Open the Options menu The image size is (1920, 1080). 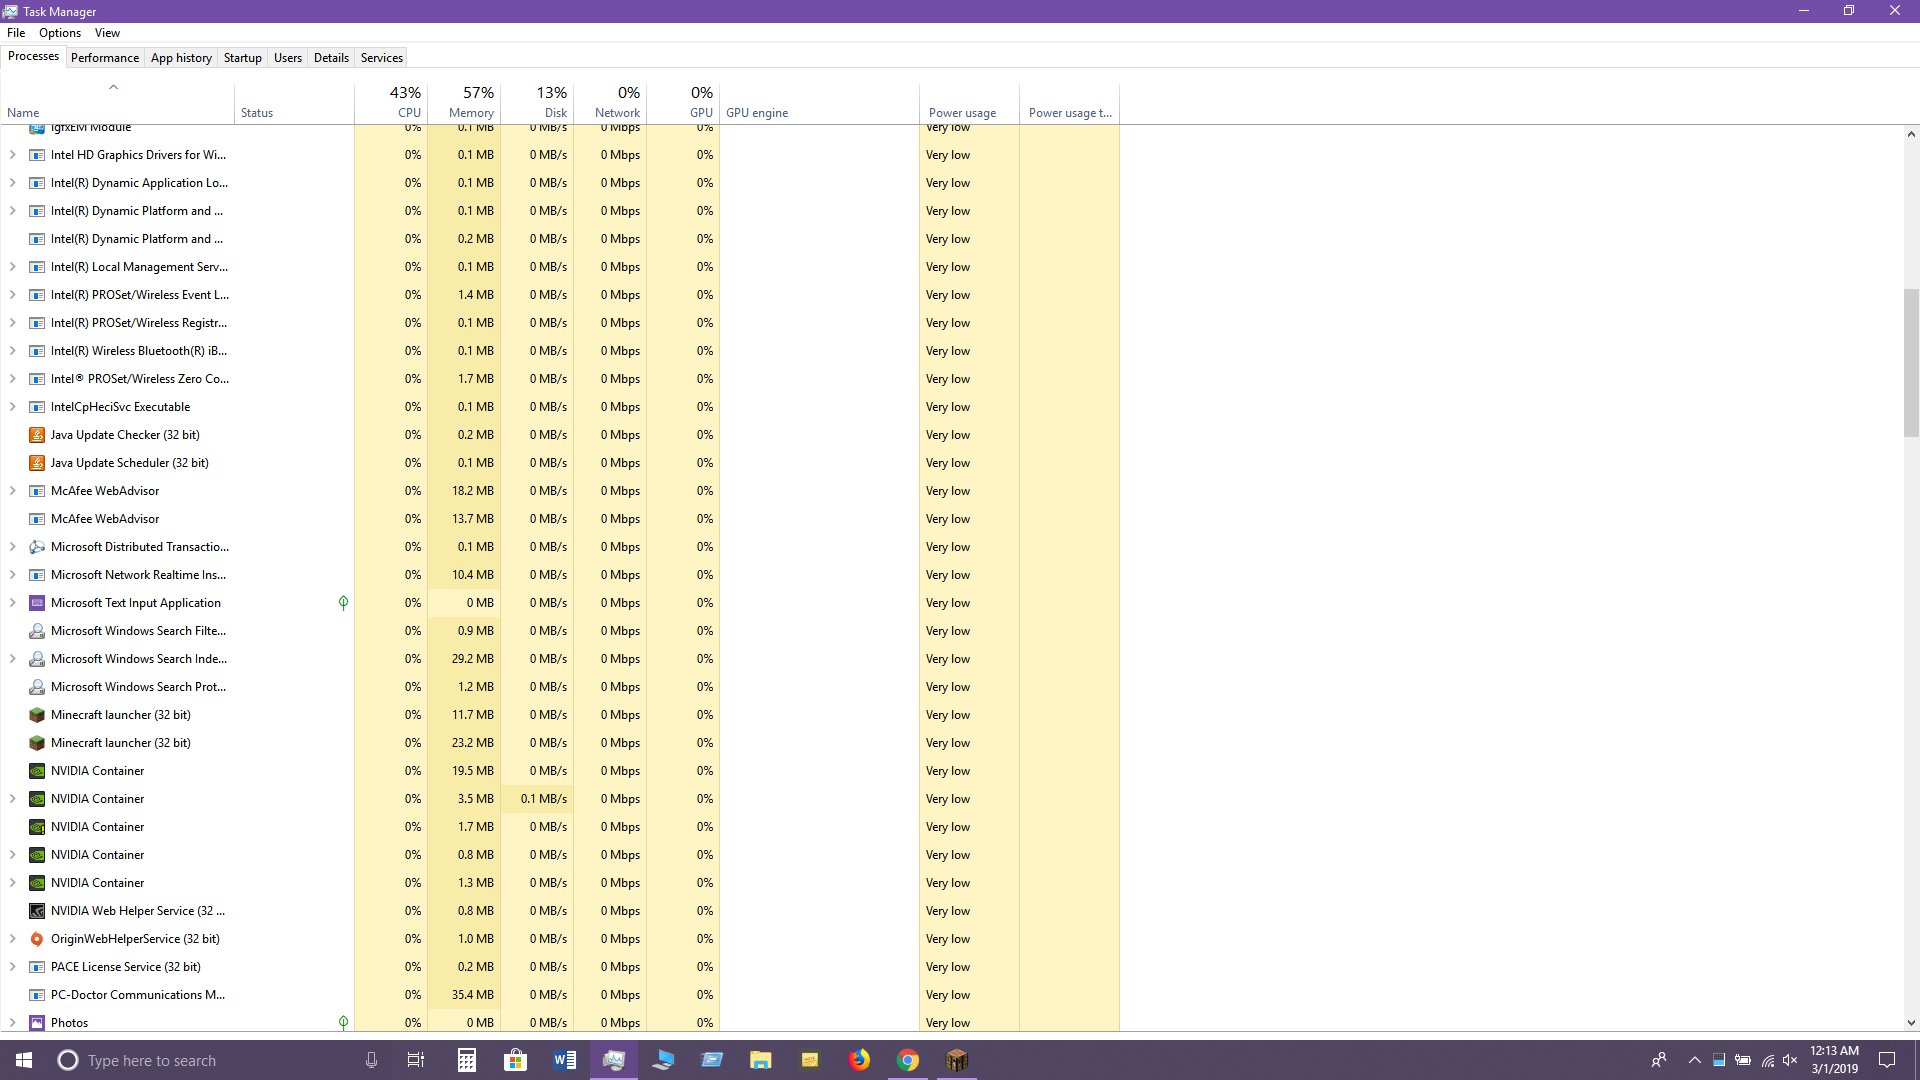click(60, 33)
